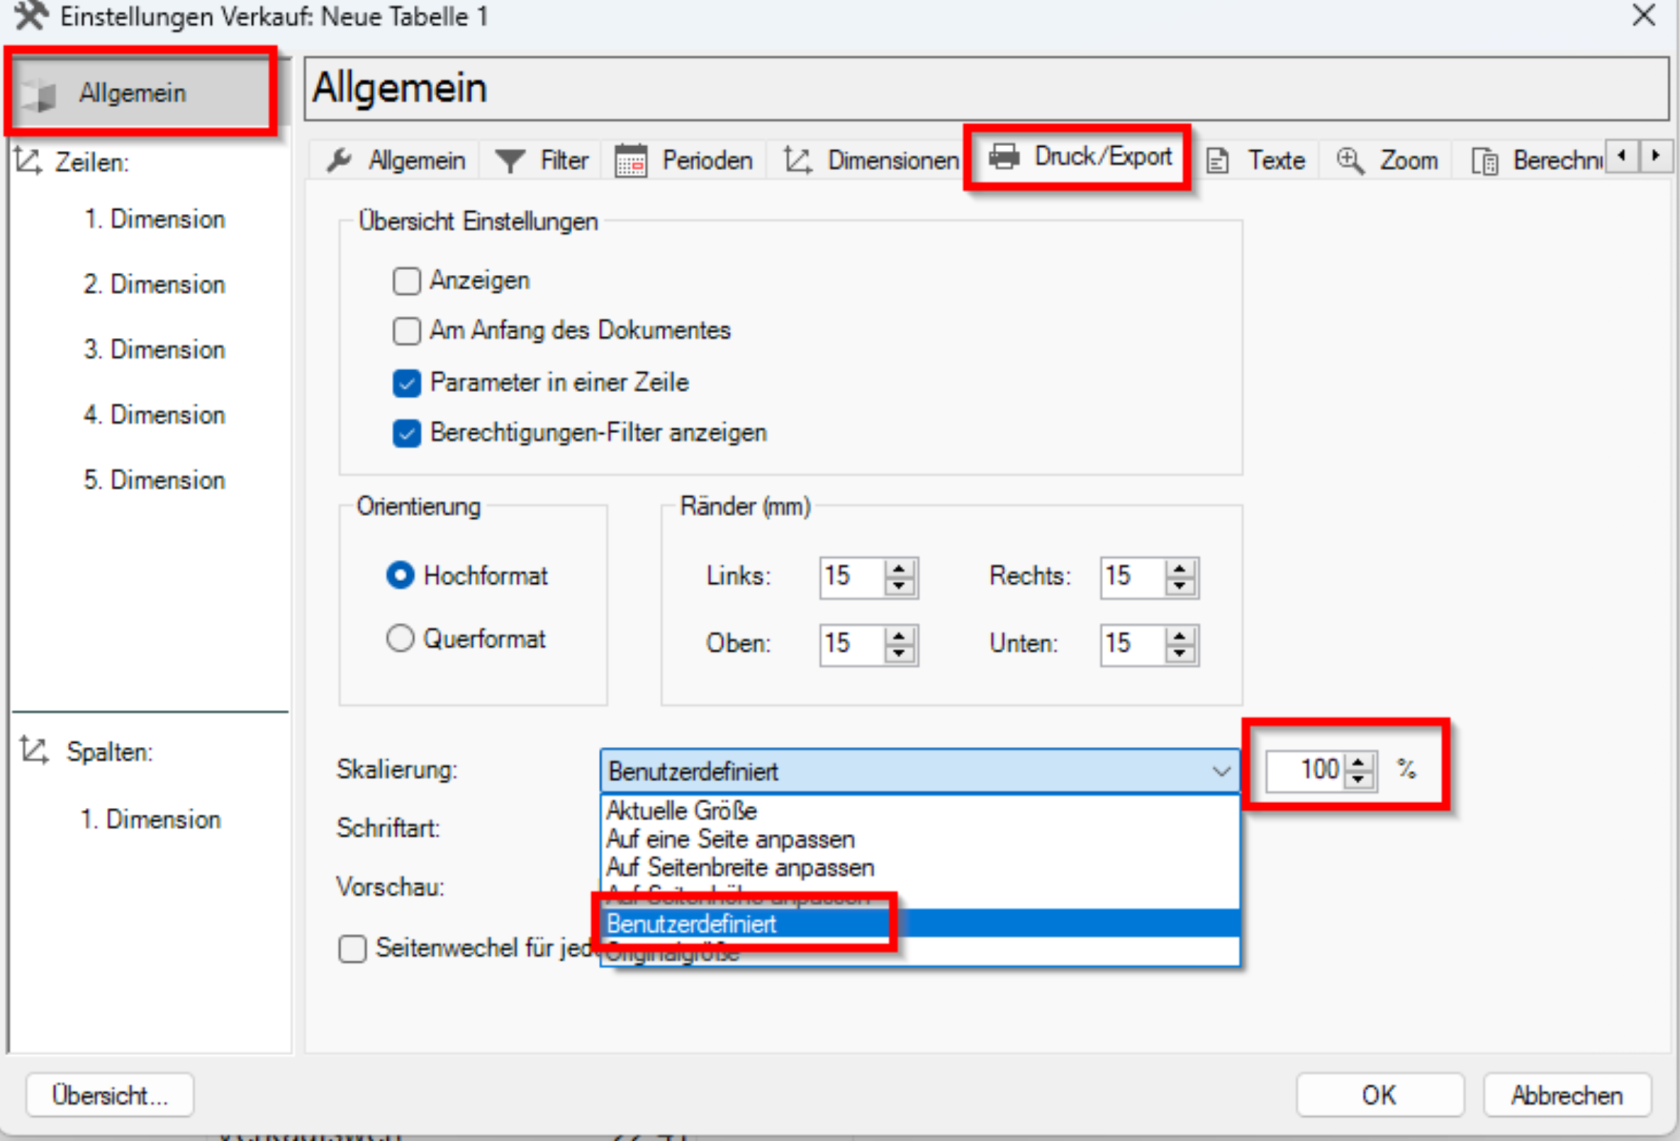Decrease the Unten margin value

[1181, 655]
